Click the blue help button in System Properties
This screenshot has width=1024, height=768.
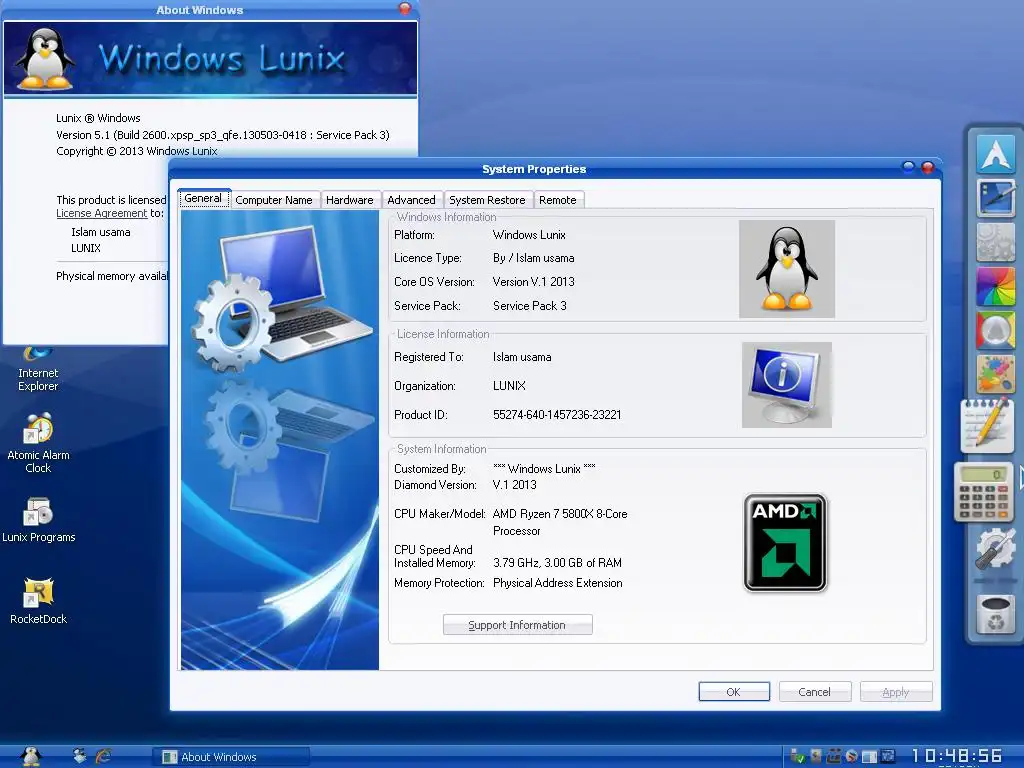[x=908, y=167]
